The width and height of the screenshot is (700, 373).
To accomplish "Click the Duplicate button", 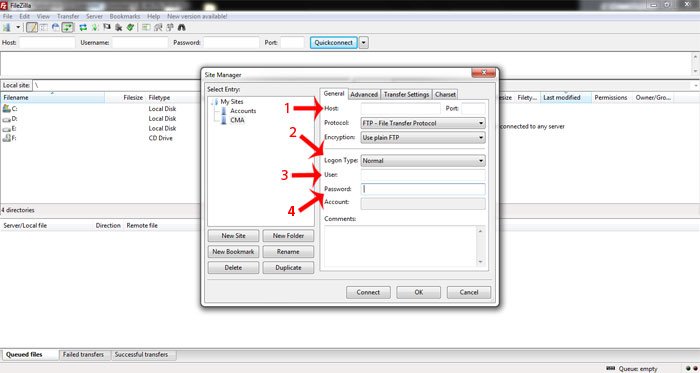I will point(288,268).
